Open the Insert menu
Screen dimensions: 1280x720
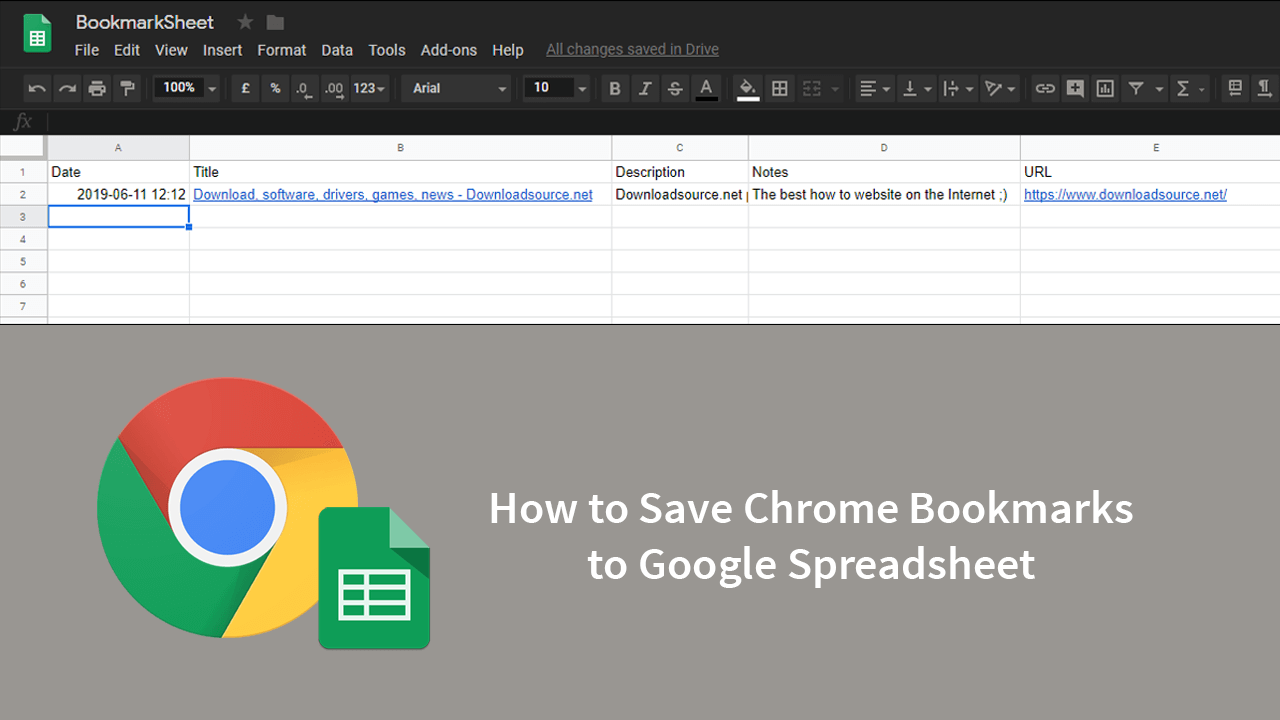tap(222, 50)
